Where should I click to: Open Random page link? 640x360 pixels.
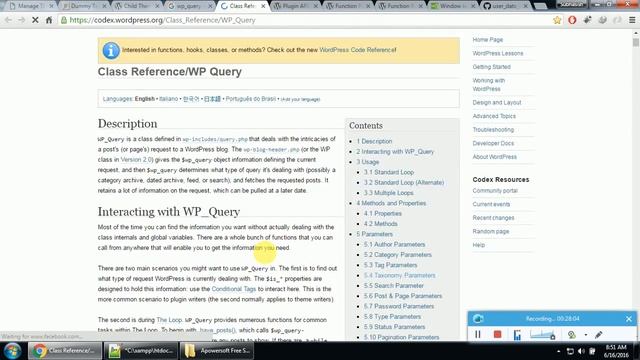click(x=491, y=231)
